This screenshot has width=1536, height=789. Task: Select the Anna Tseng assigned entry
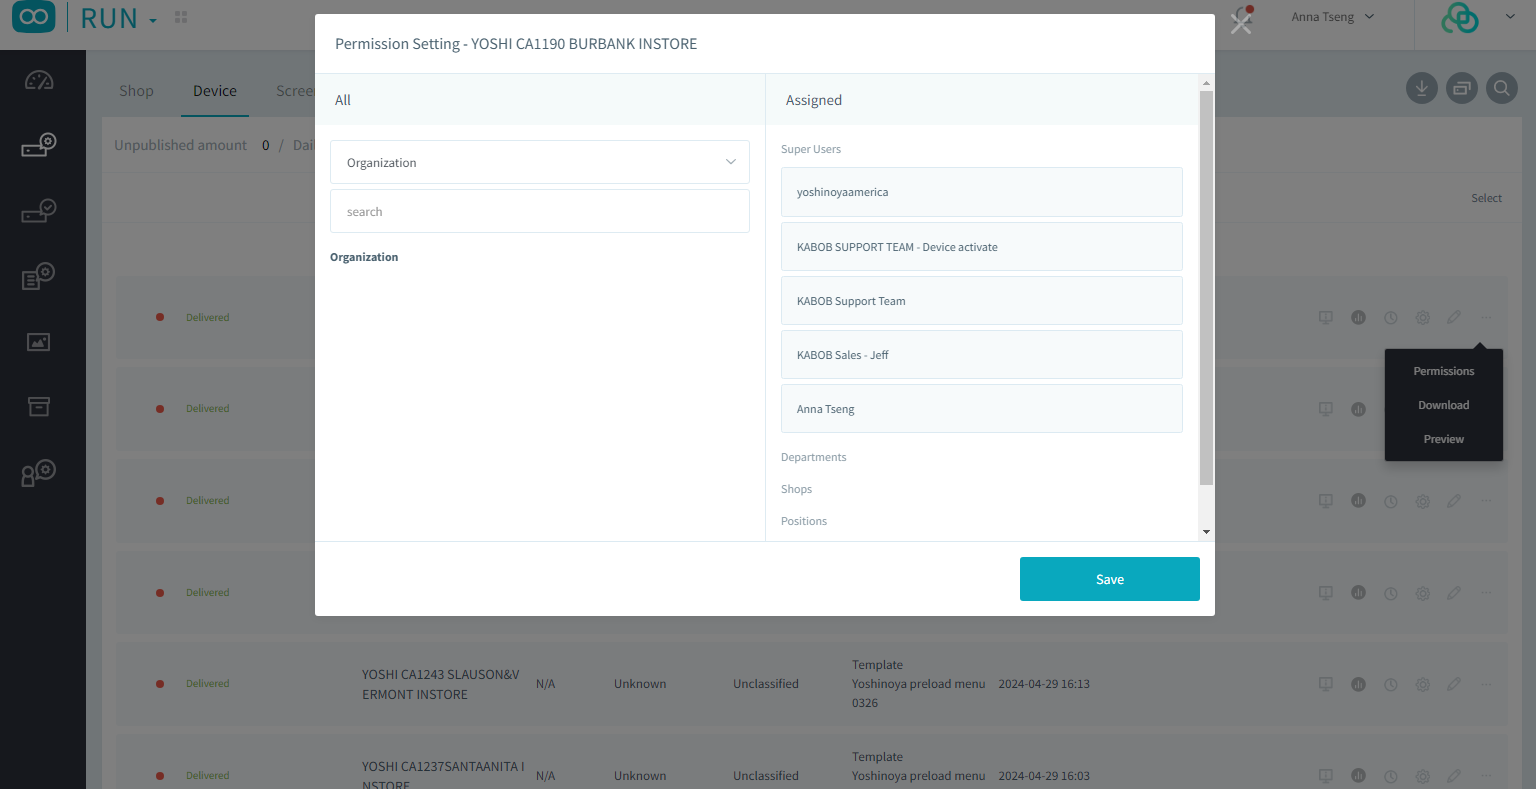982,409
